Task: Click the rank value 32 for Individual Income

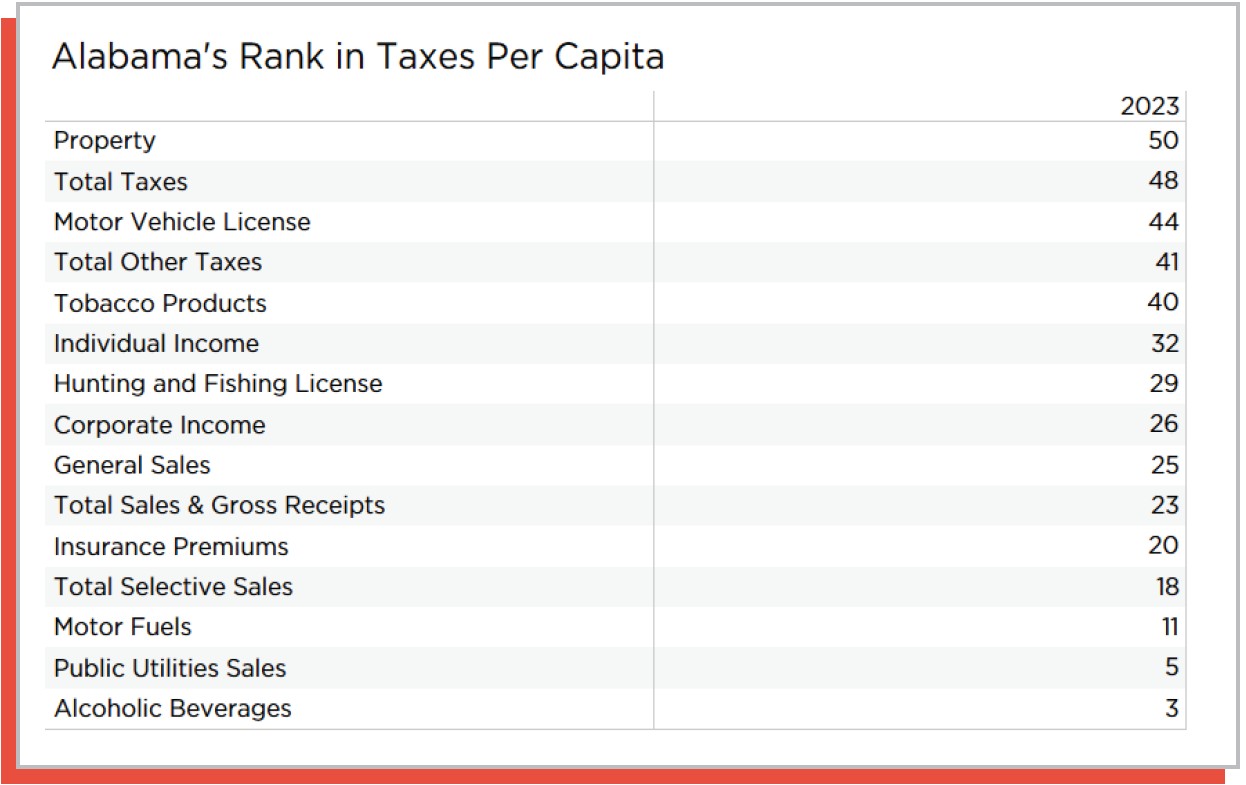Action: click(x=1164, y=344)
